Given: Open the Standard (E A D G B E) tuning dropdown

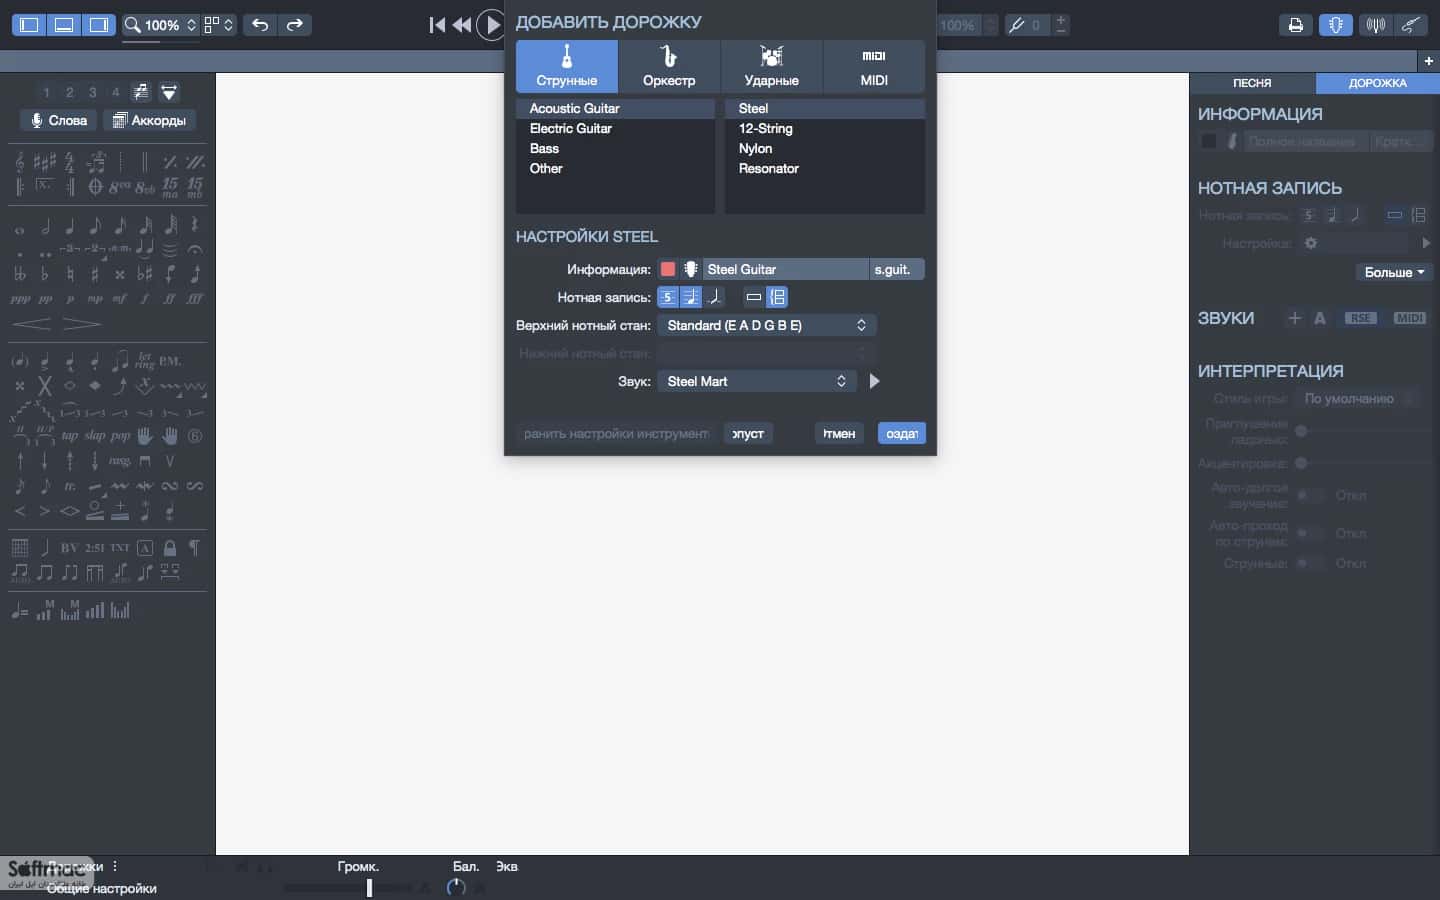Looking at the screenshot, I should (x=767, y=325).
